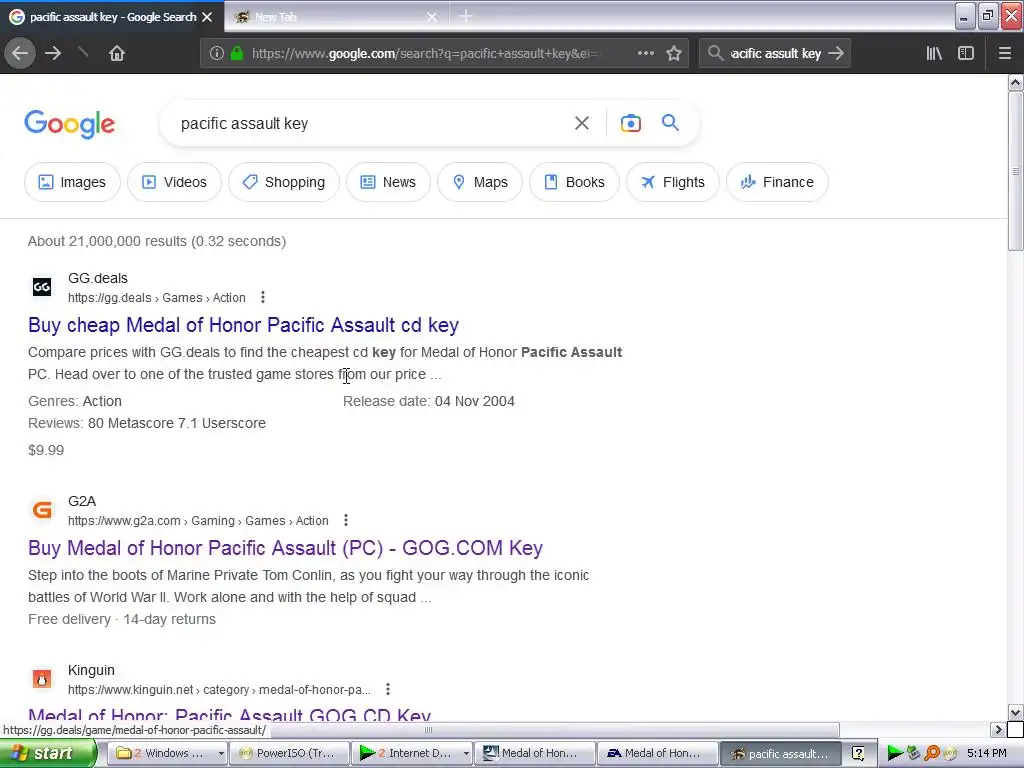This screenshot has height=768, width=1024.
Task: Click the Kinguin site favicon
Action: pos(42,679)
